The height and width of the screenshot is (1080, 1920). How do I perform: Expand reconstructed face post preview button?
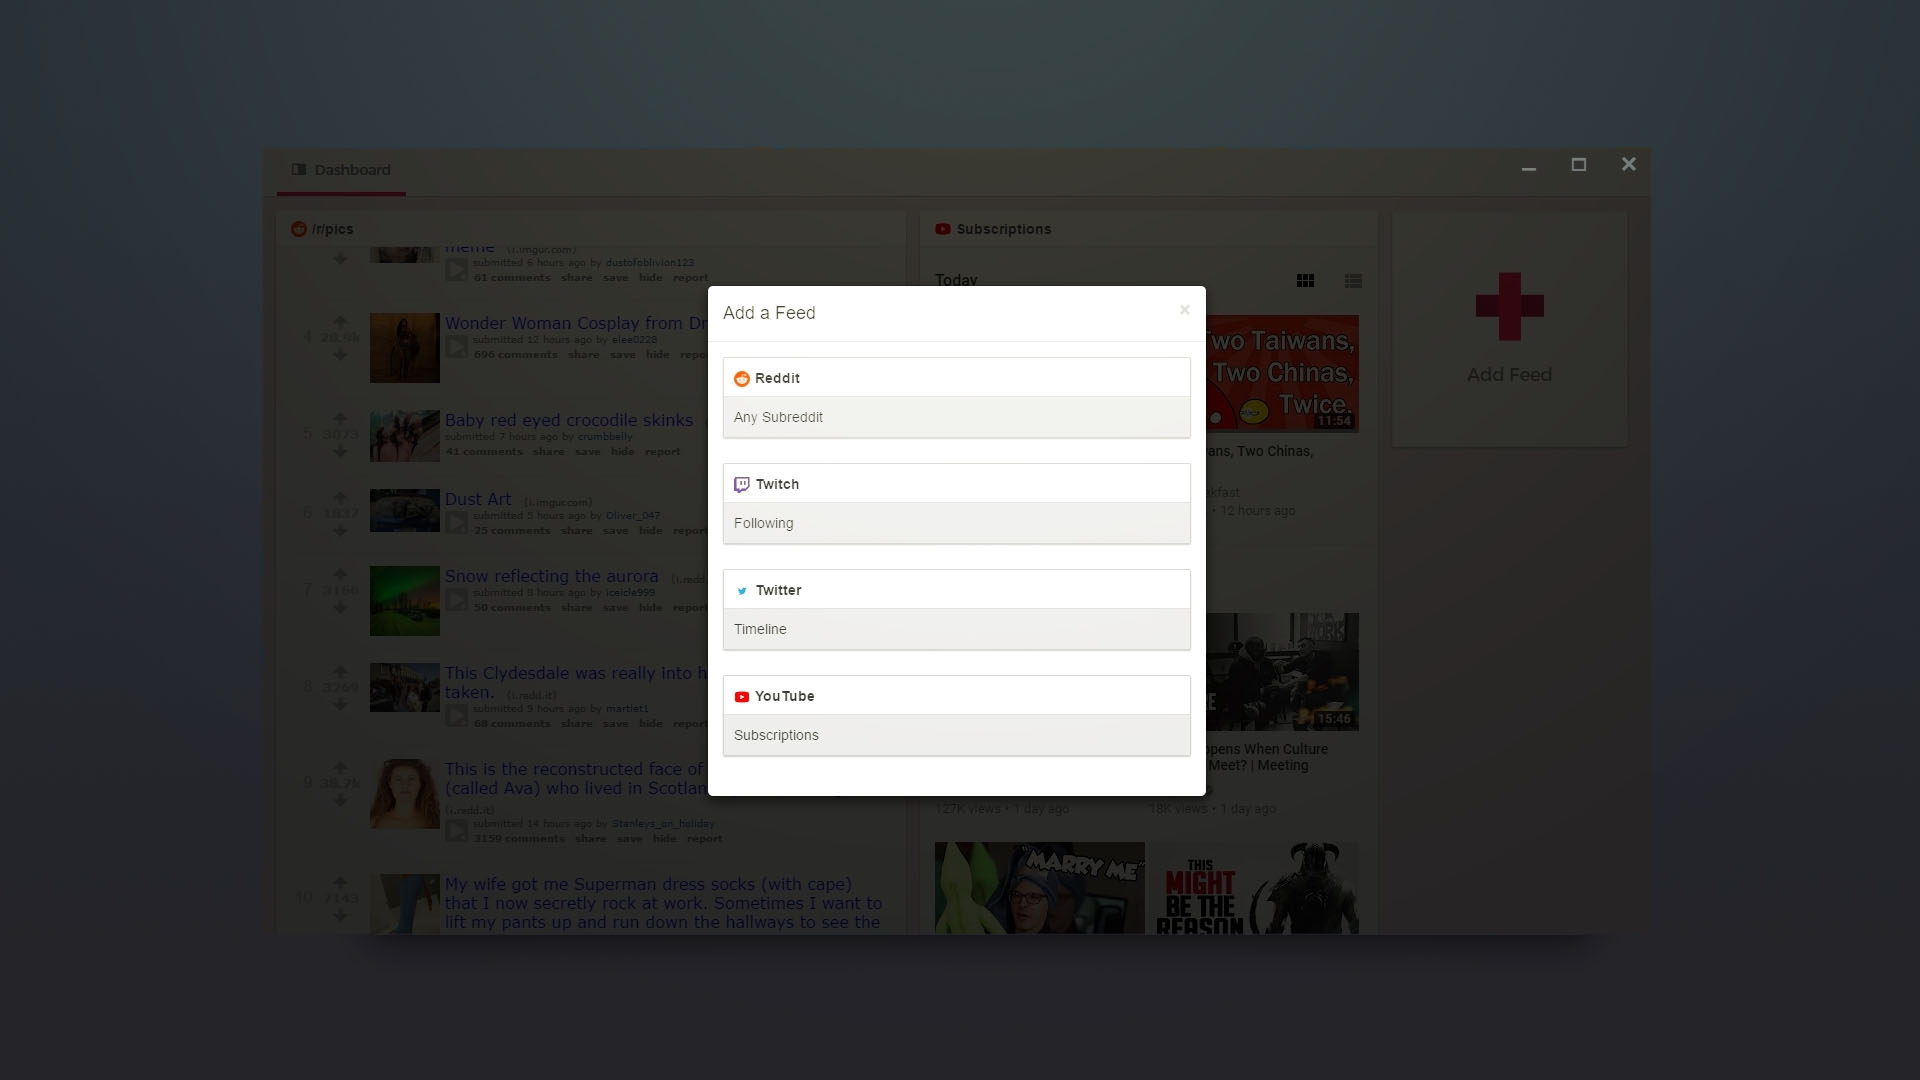456,830
